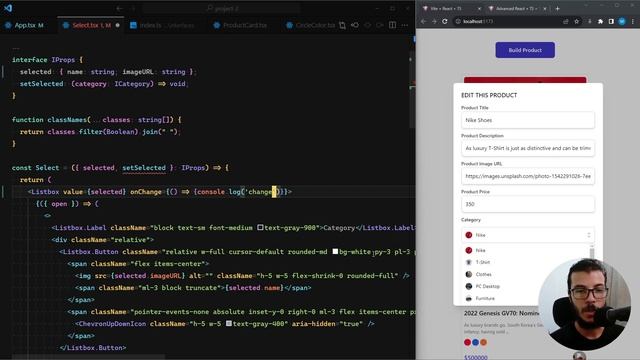Reload the localhost page

(444, 22)
